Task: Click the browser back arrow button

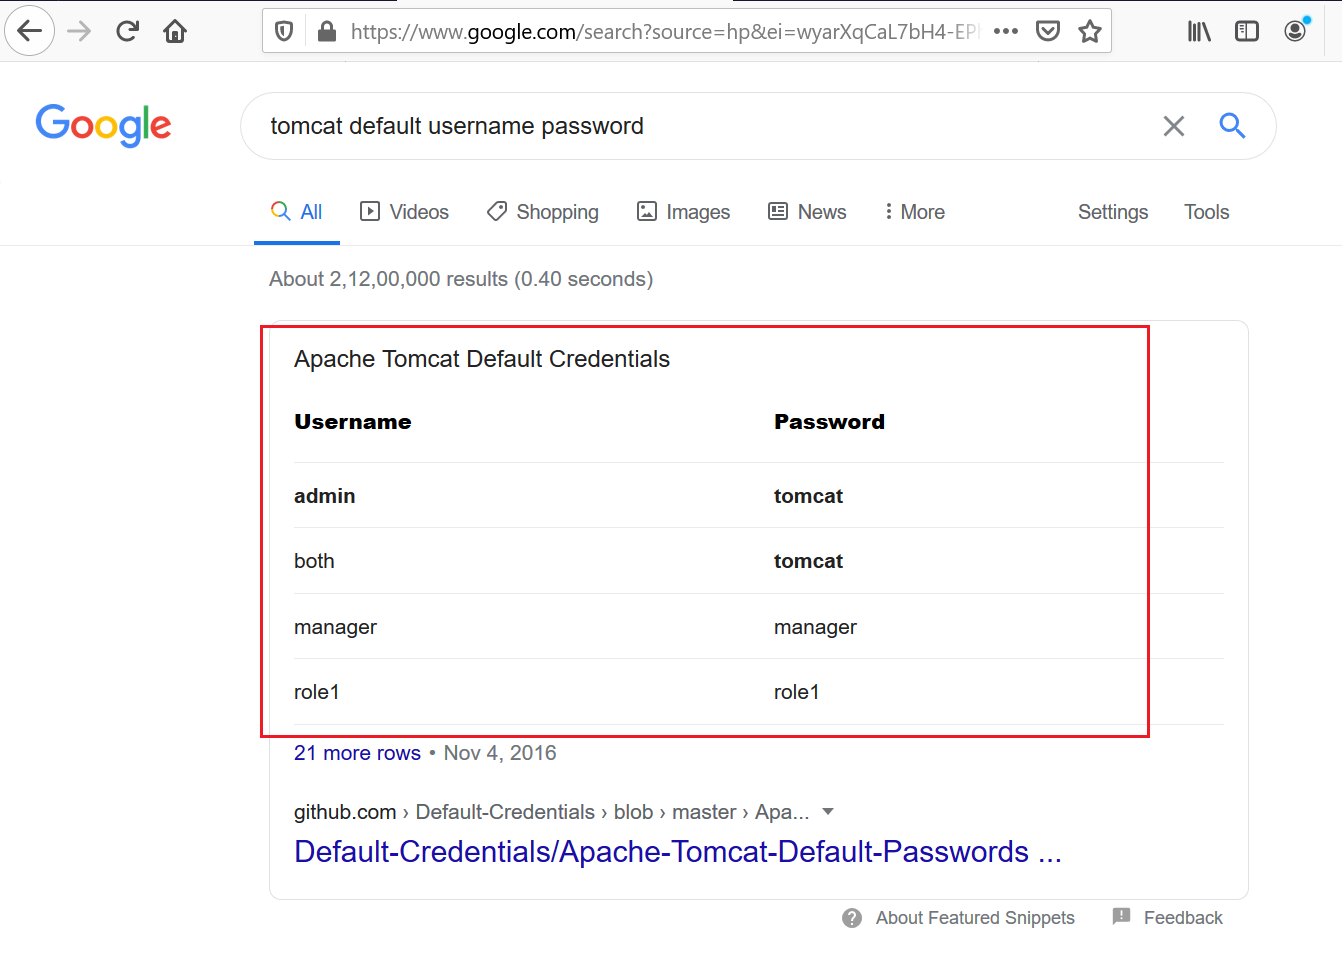Action: [30, 31]
